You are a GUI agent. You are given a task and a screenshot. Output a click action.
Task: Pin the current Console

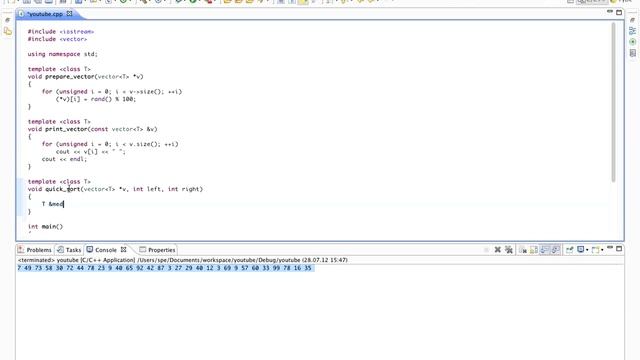(569, 250)
